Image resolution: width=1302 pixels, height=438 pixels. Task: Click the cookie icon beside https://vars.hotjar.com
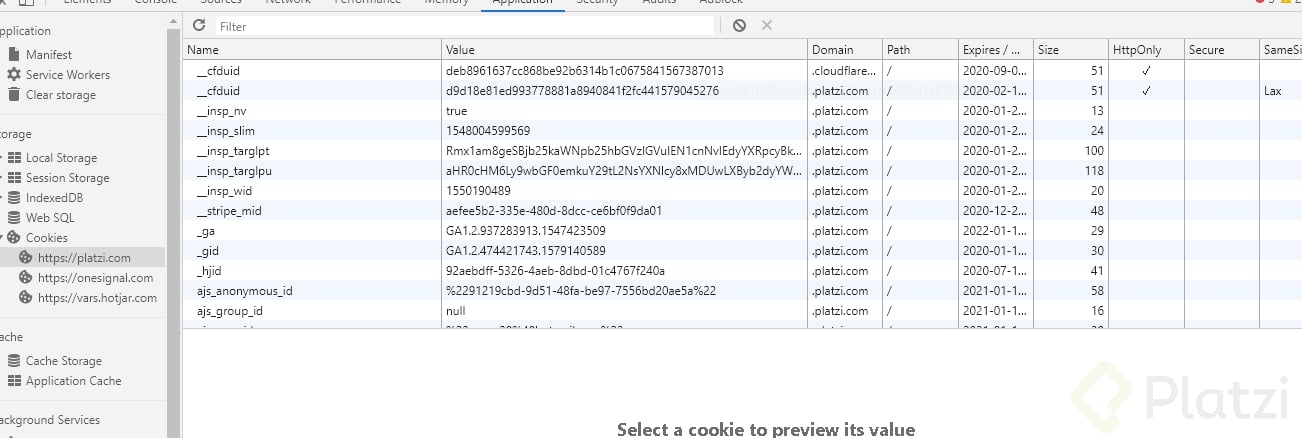click(x=26, y=298)
